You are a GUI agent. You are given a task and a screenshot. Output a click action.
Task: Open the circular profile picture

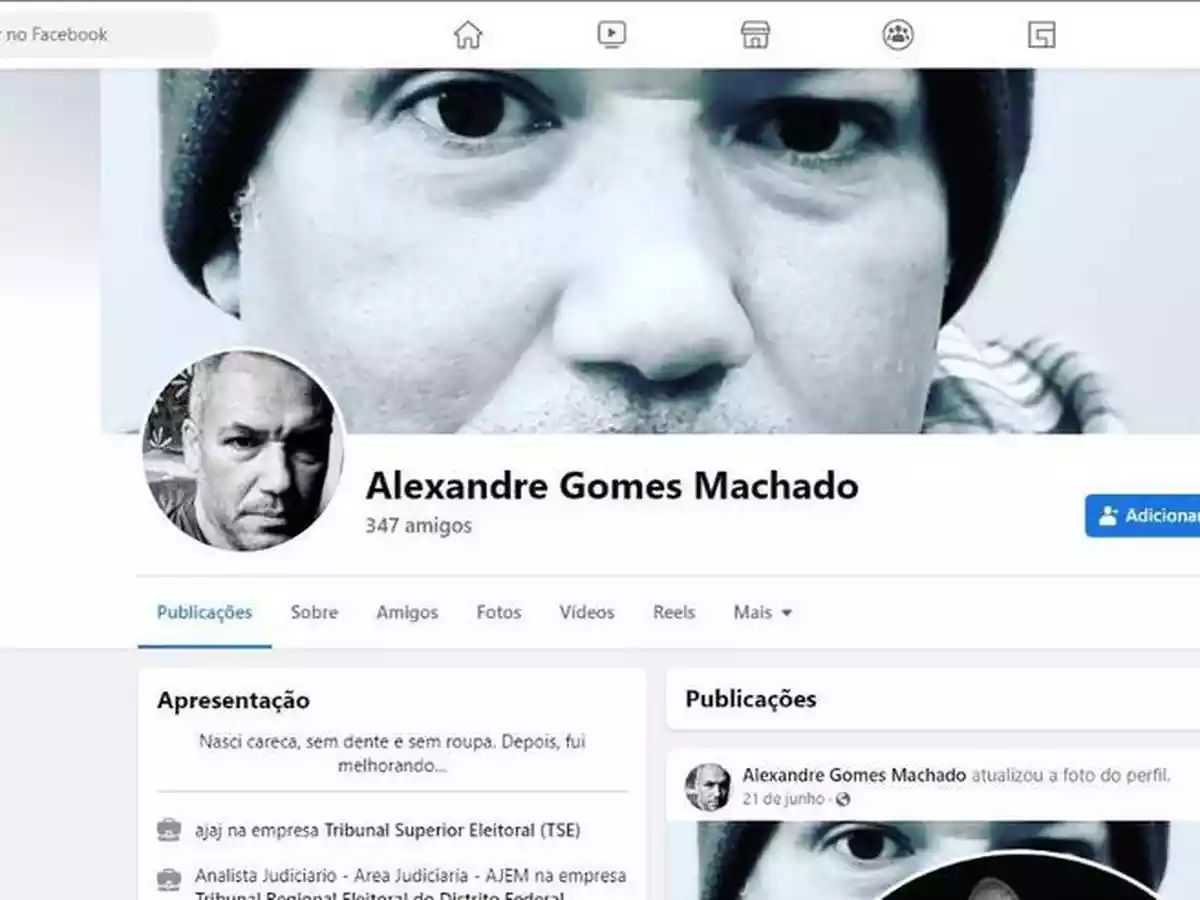coord(244,450)
